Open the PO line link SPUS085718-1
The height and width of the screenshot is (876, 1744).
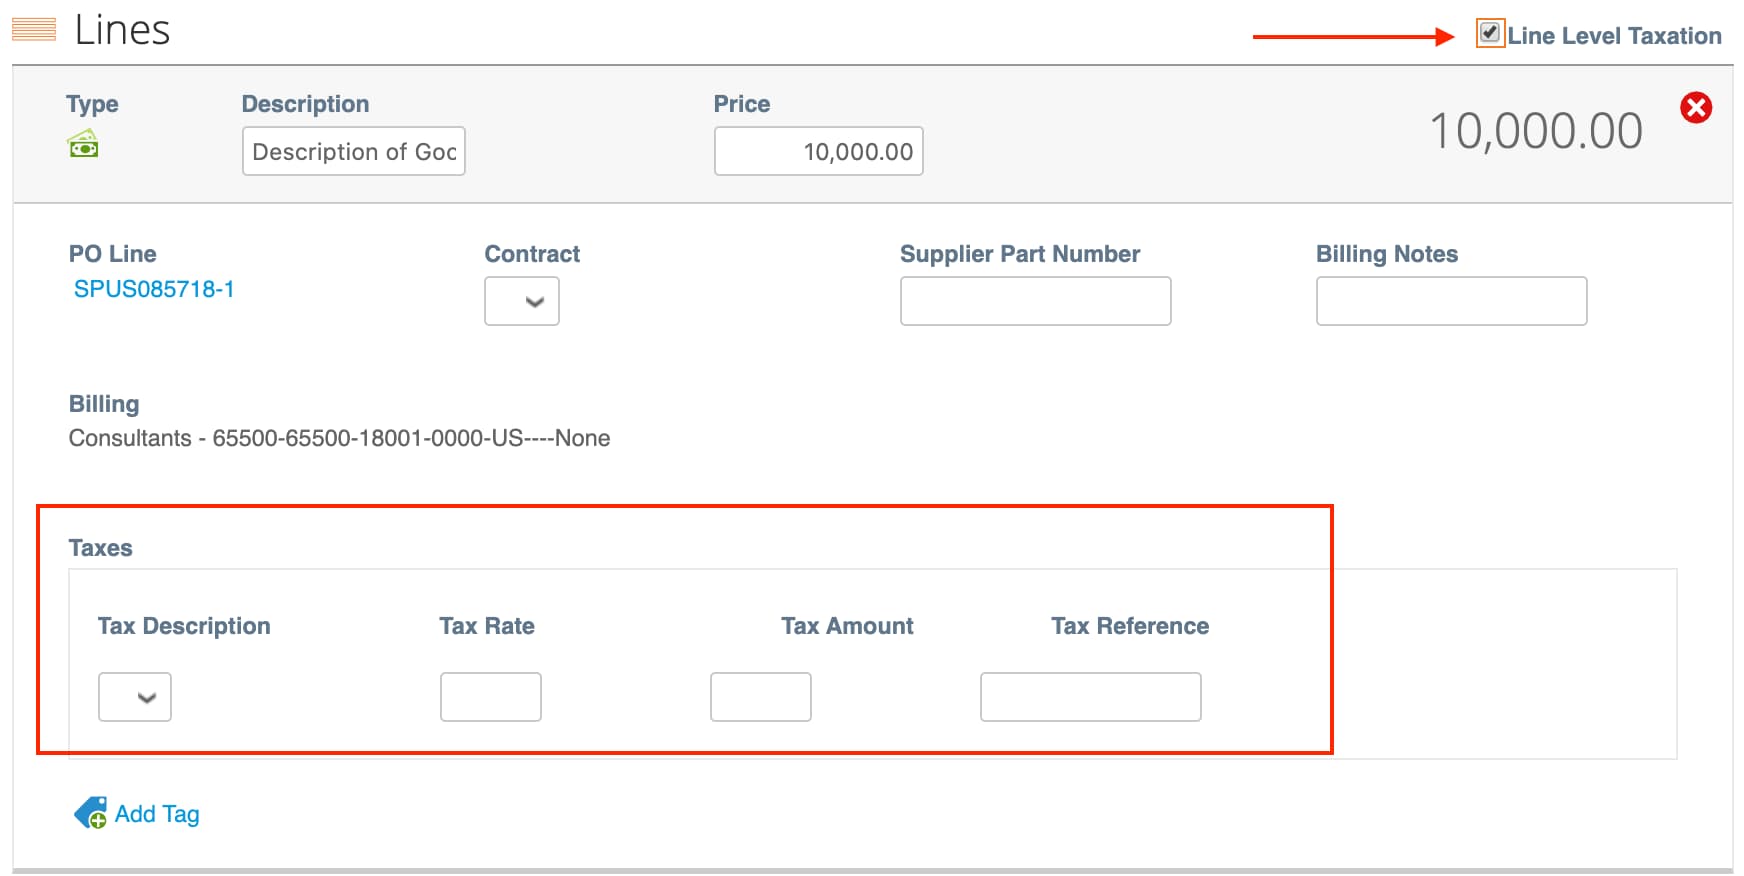154,289
